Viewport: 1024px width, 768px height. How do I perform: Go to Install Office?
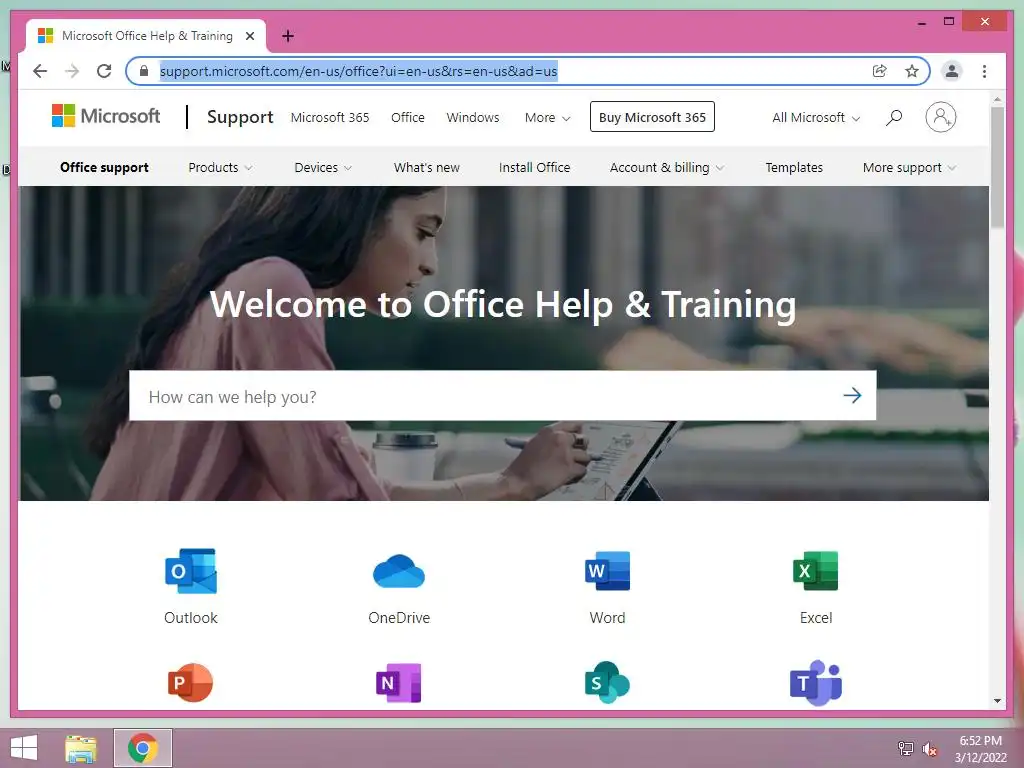[x=534, y=167]
